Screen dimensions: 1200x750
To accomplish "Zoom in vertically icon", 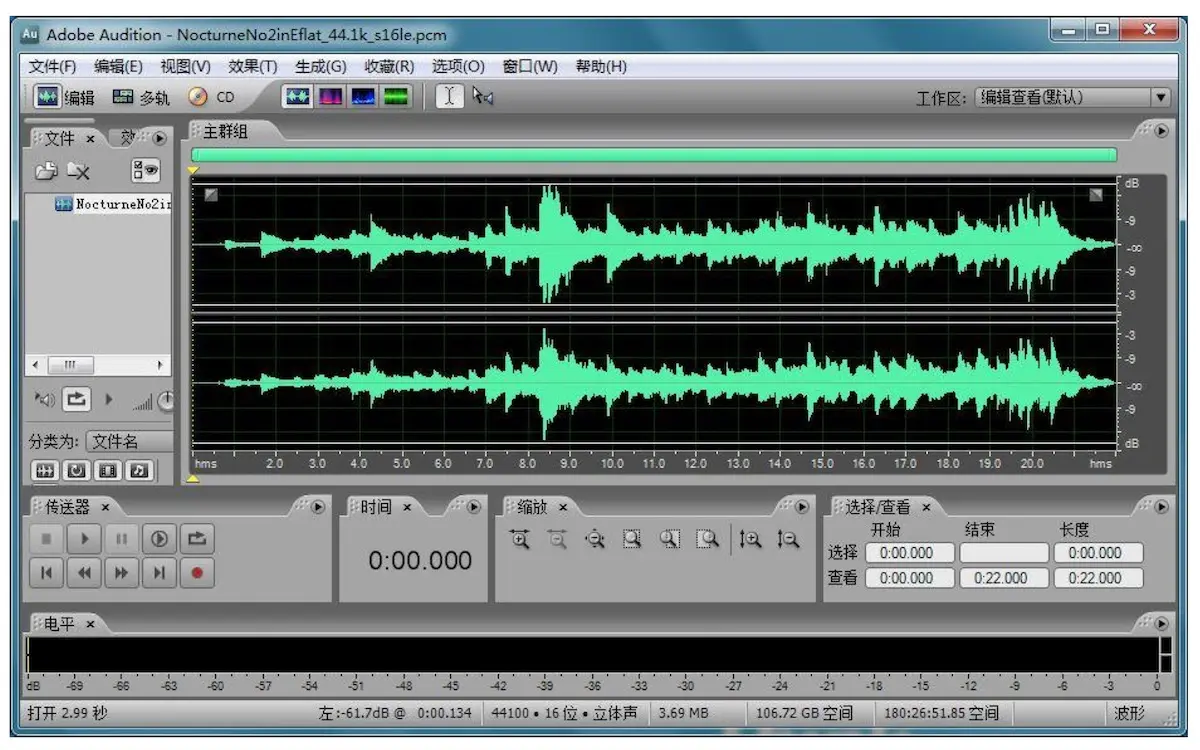I will click(751, 539).
